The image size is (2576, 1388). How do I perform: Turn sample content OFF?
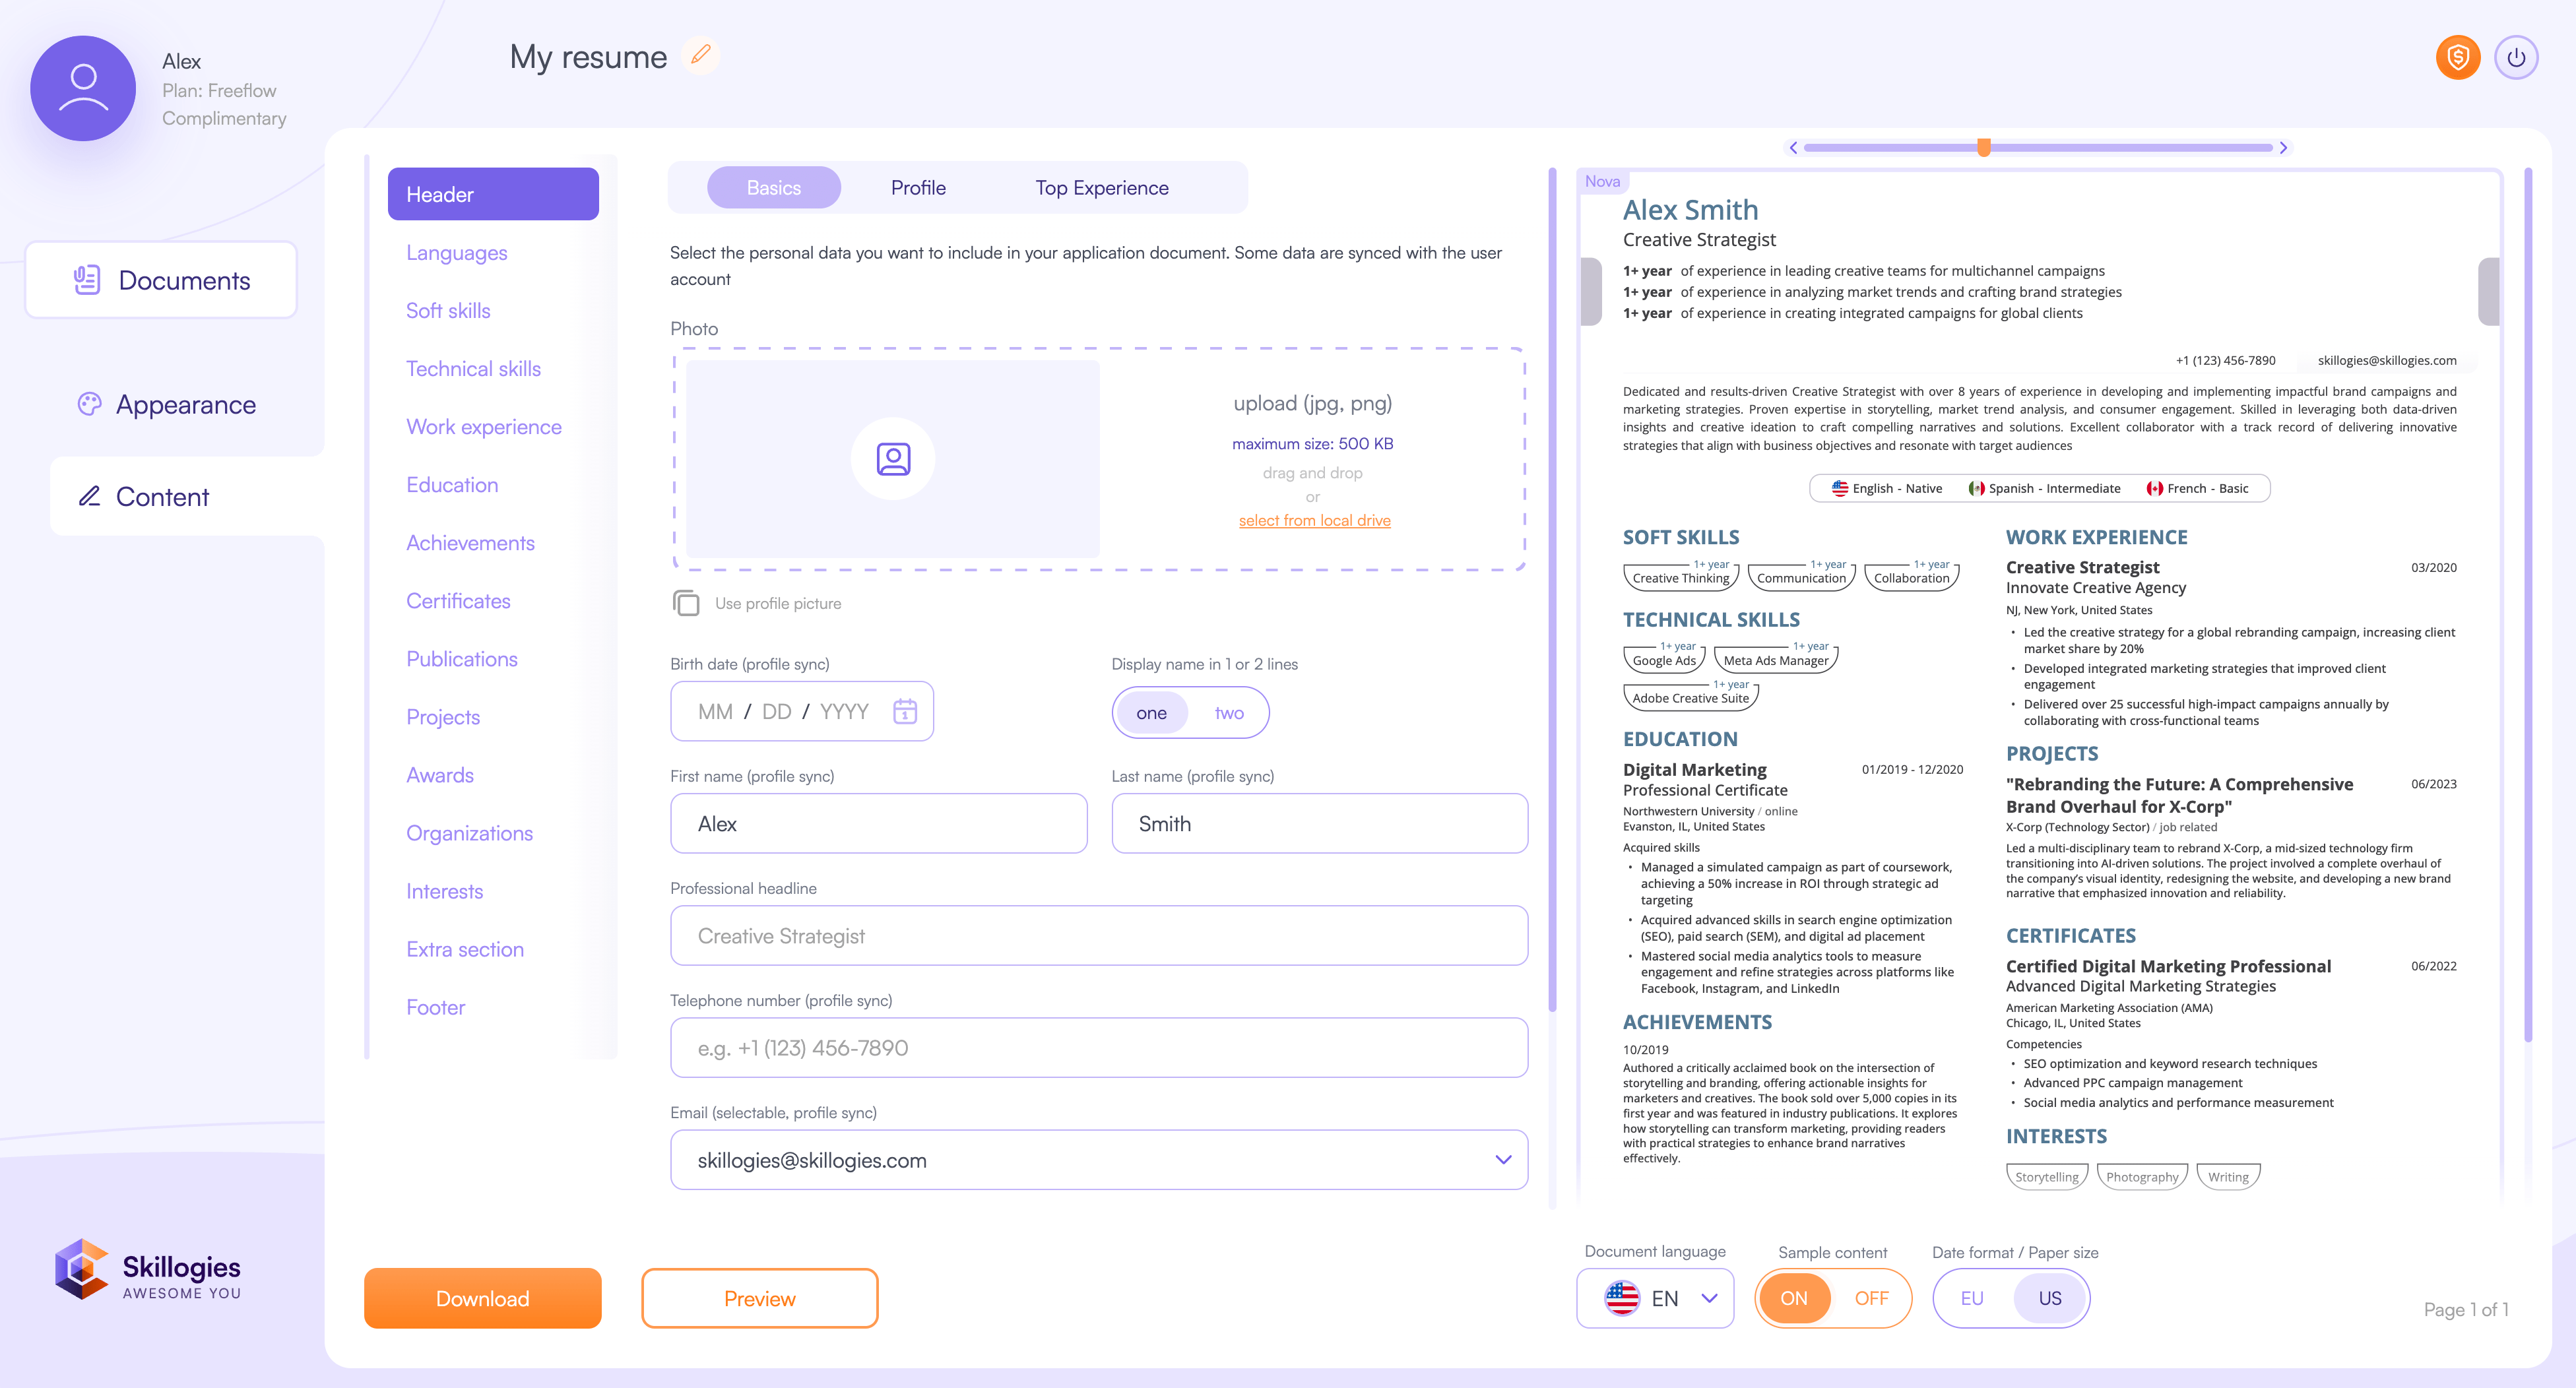[1870, 1298]
